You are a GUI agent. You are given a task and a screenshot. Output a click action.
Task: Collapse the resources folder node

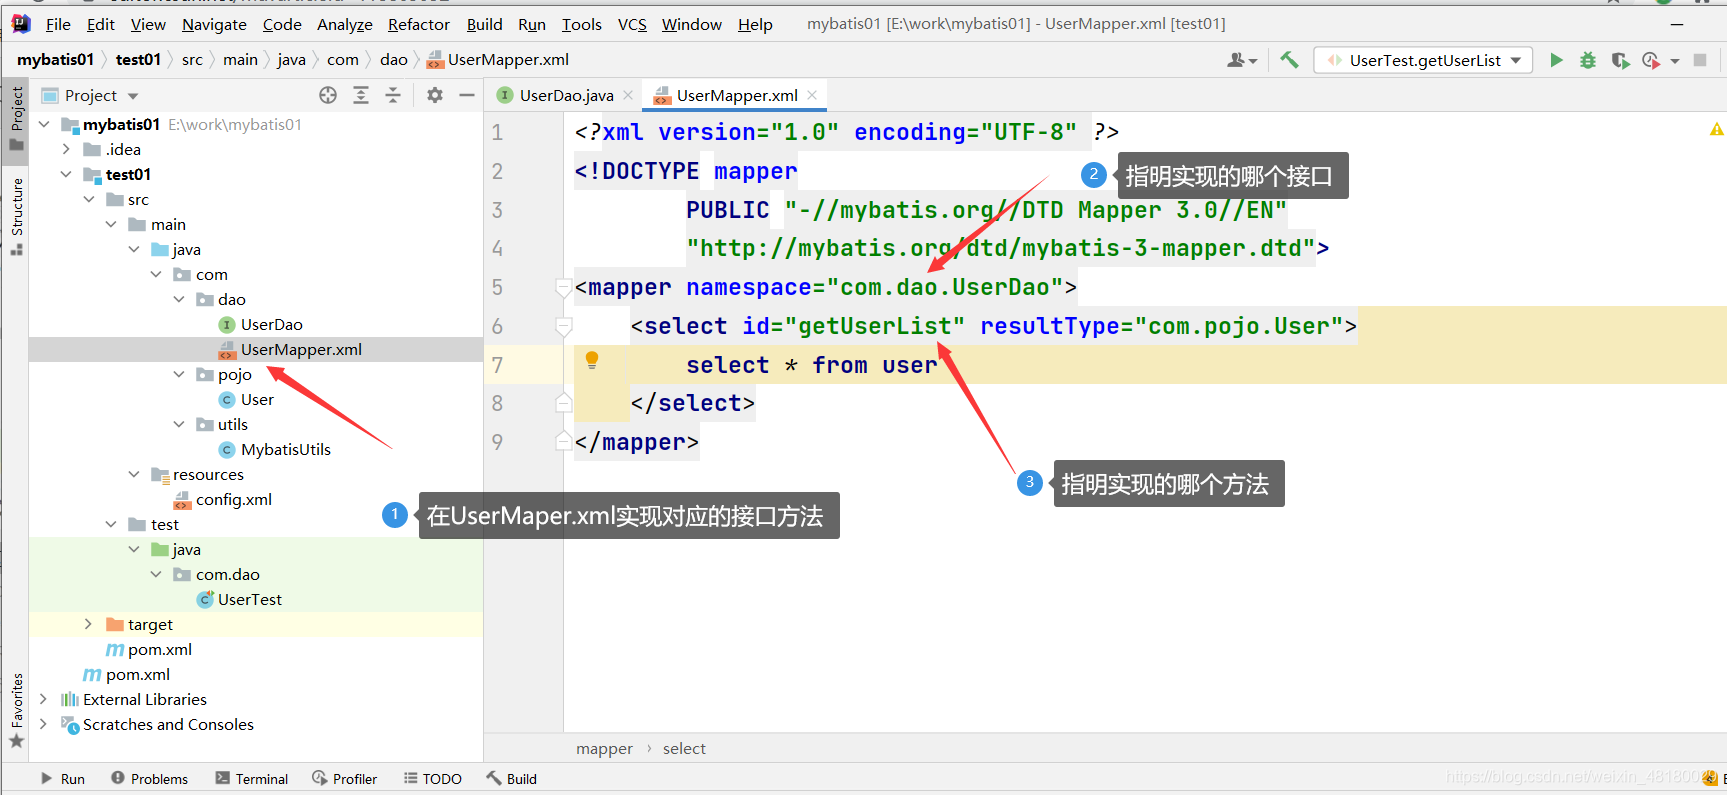pos(134,474)
